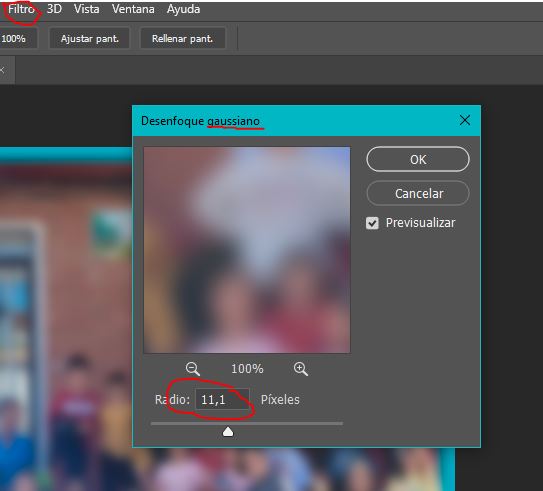
Task: Click the blur preview thumbnail in dialog
Action: 247,250
